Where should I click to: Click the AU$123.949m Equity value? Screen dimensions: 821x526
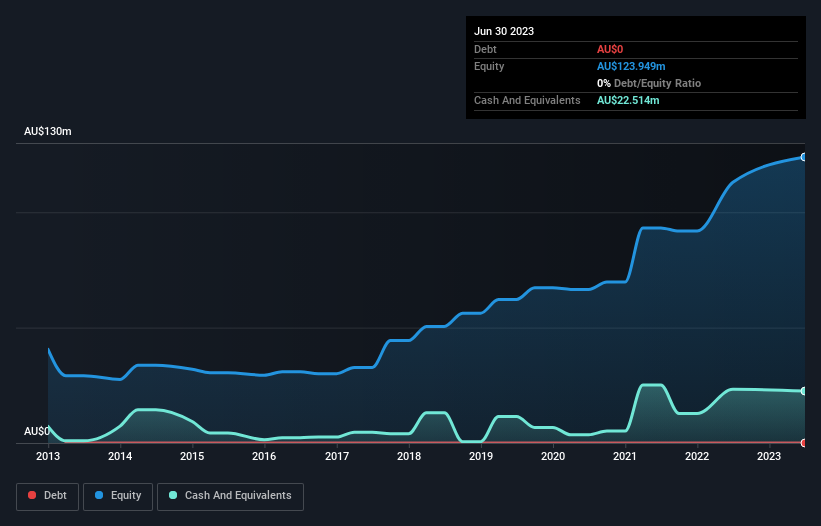(631, 66)
